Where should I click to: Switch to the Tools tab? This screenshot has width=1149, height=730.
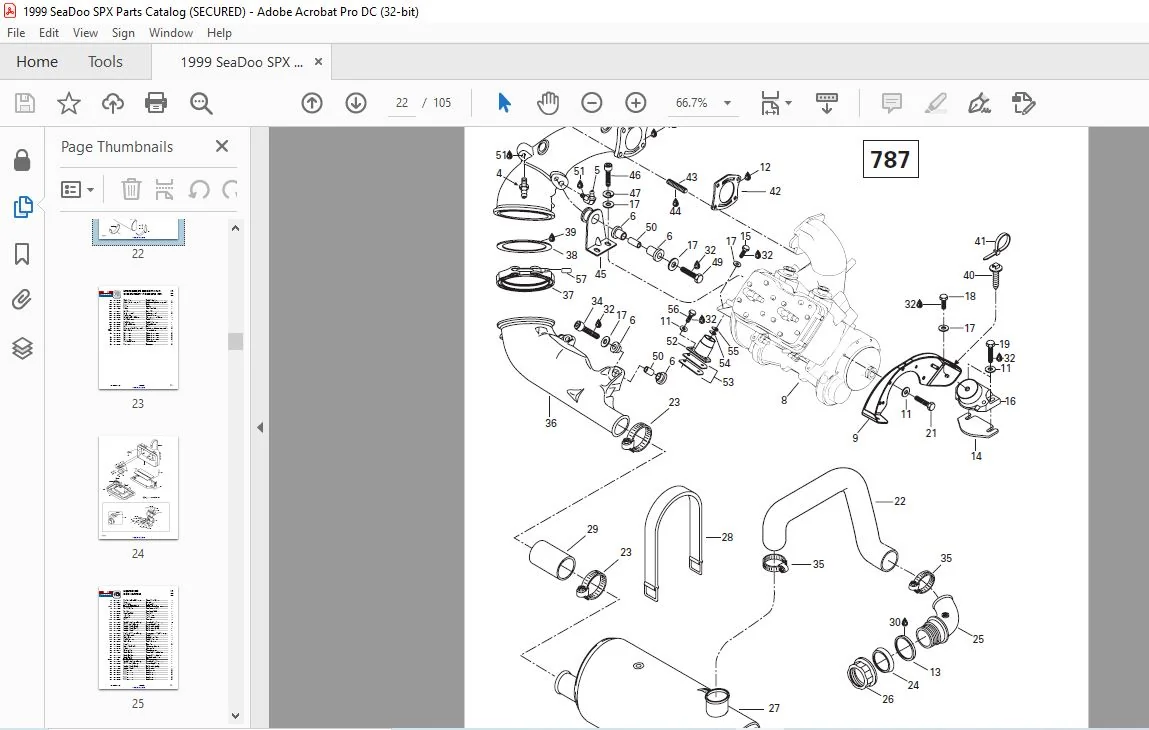coord(105,62)
